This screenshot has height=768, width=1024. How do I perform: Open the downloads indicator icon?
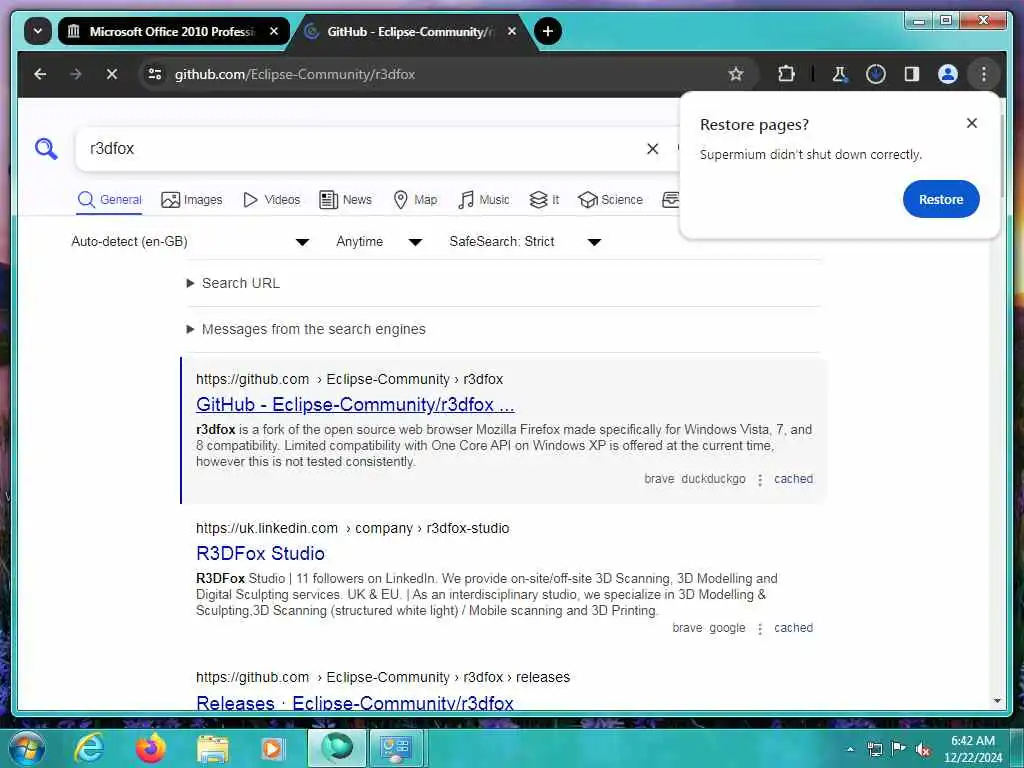pyautogui.click(x=876, y=74)
